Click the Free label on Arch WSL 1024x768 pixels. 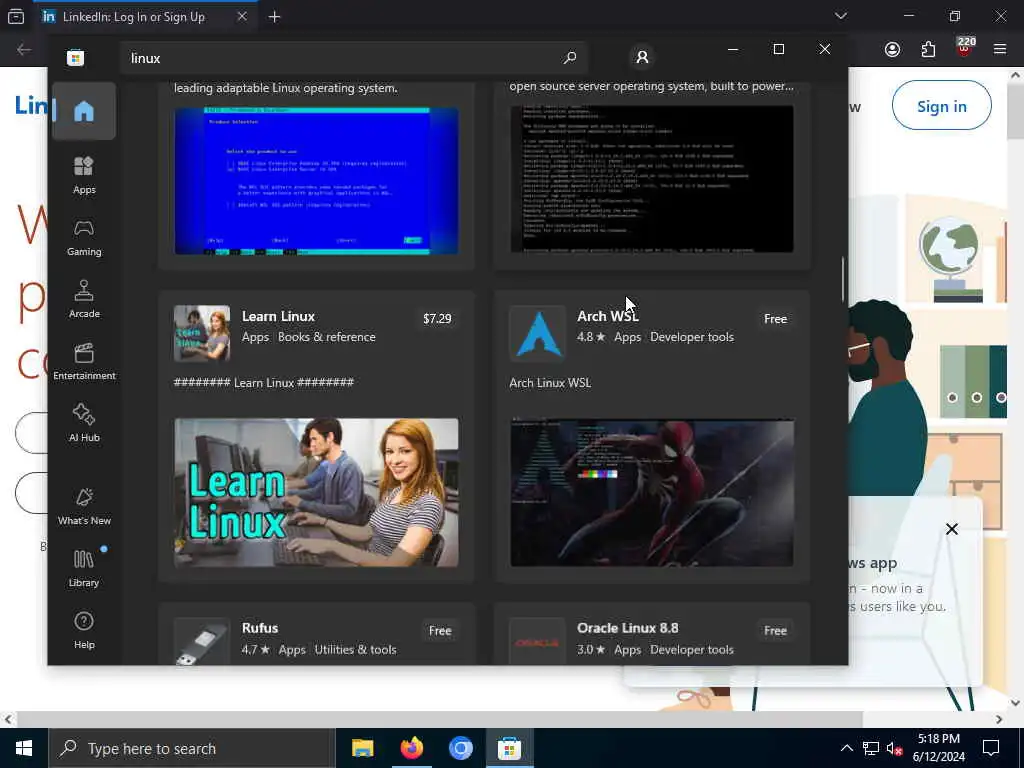pyautogui.click(x=775, y=319)
